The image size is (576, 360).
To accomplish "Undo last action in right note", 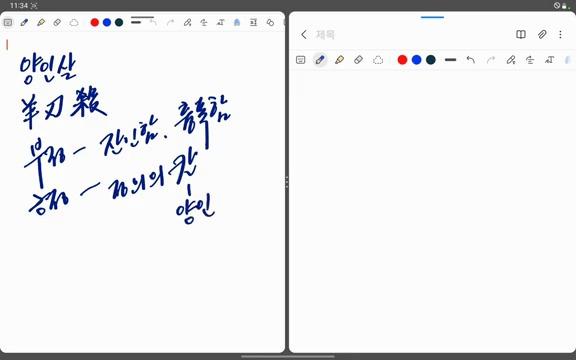I will tap(471, 60).
